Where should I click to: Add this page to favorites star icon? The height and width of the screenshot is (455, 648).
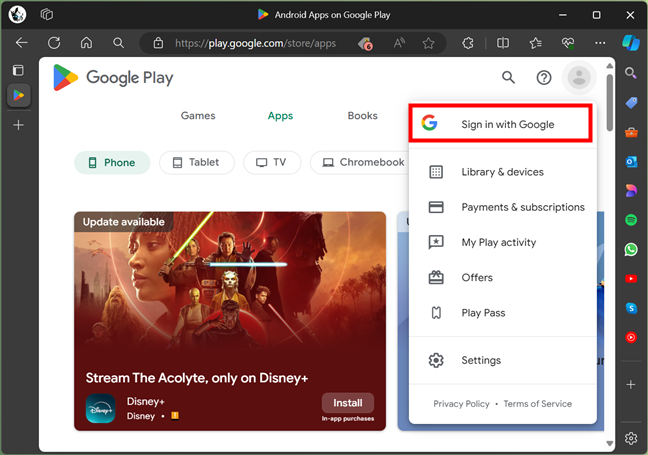point(429,43)
